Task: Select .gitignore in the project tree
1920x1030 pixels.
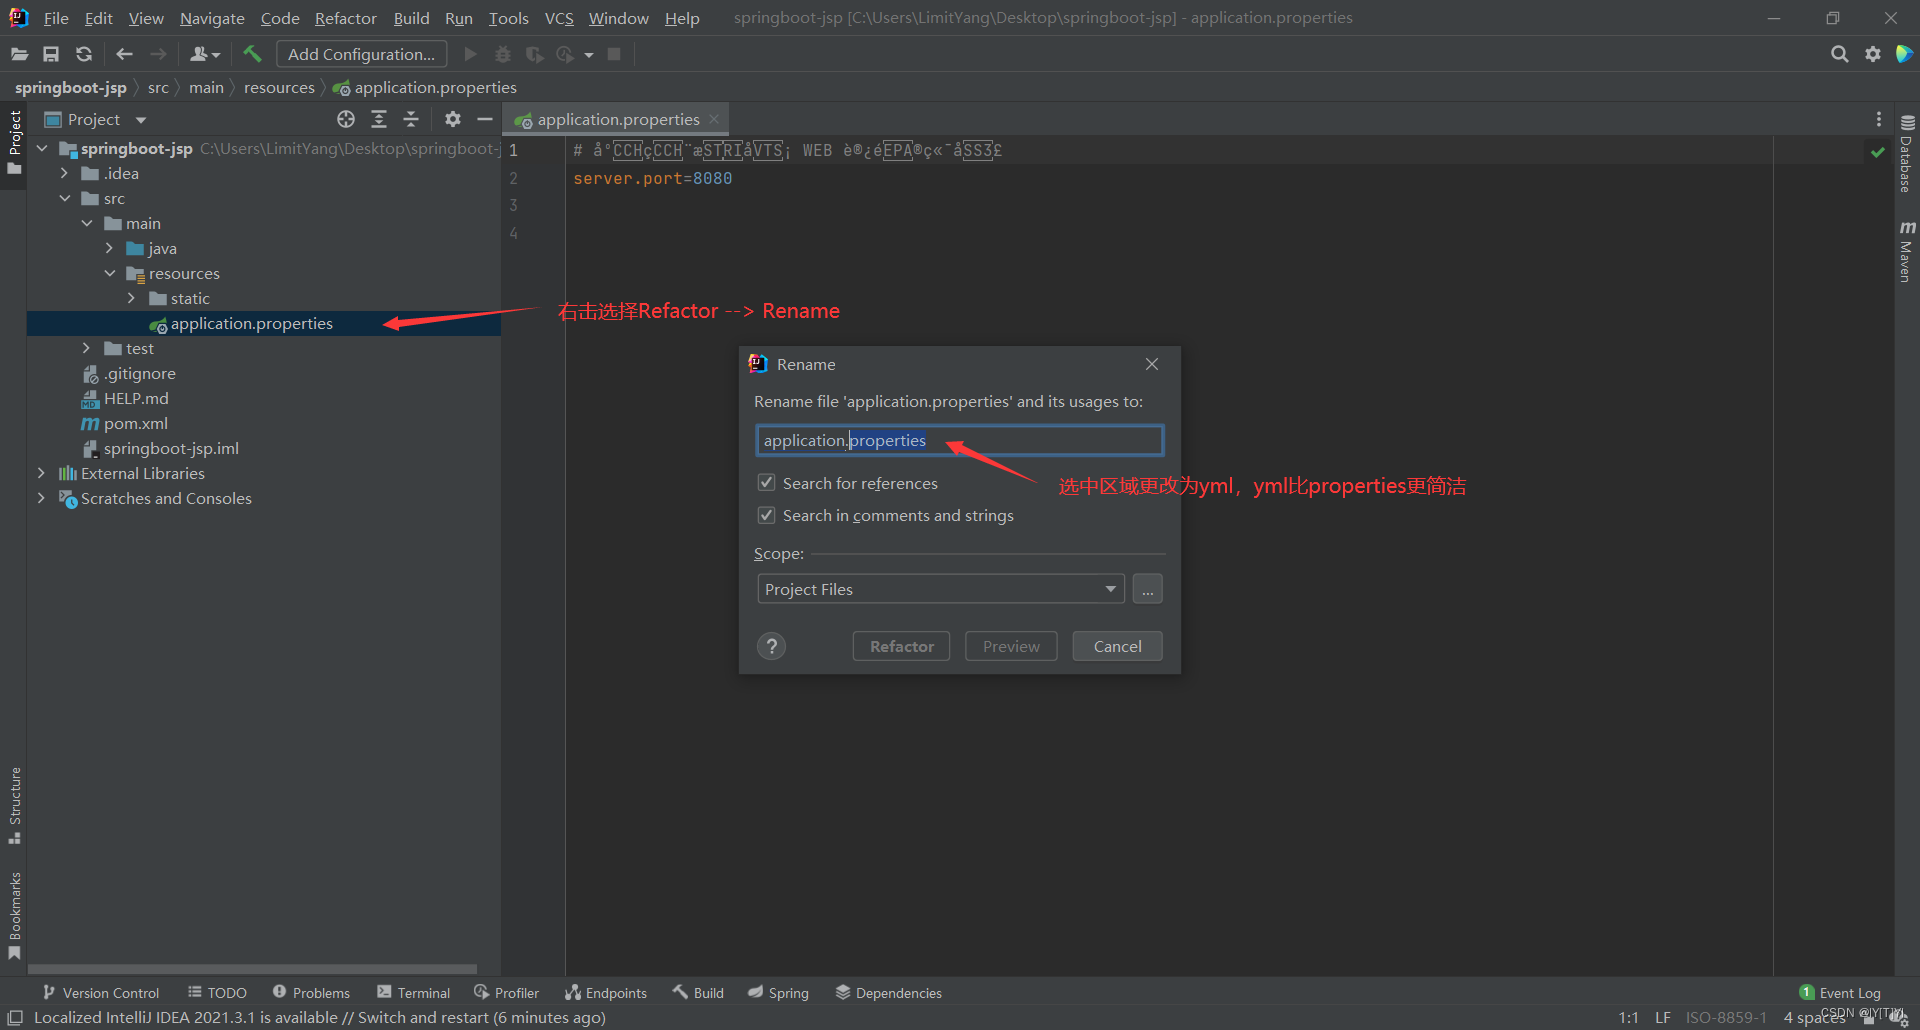Action: point(139,373)
